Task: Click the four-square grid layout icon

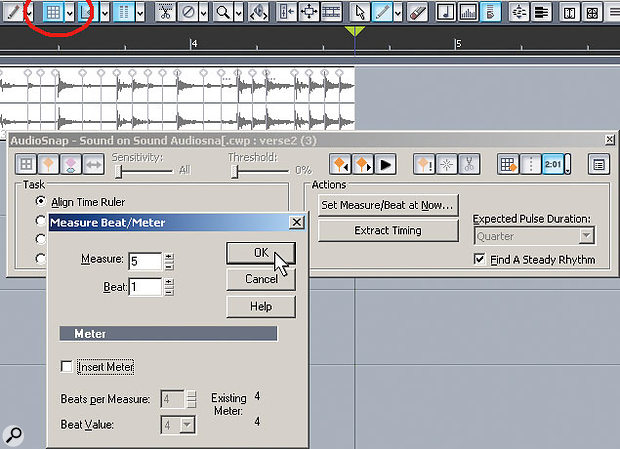Action: coord(592,12)
